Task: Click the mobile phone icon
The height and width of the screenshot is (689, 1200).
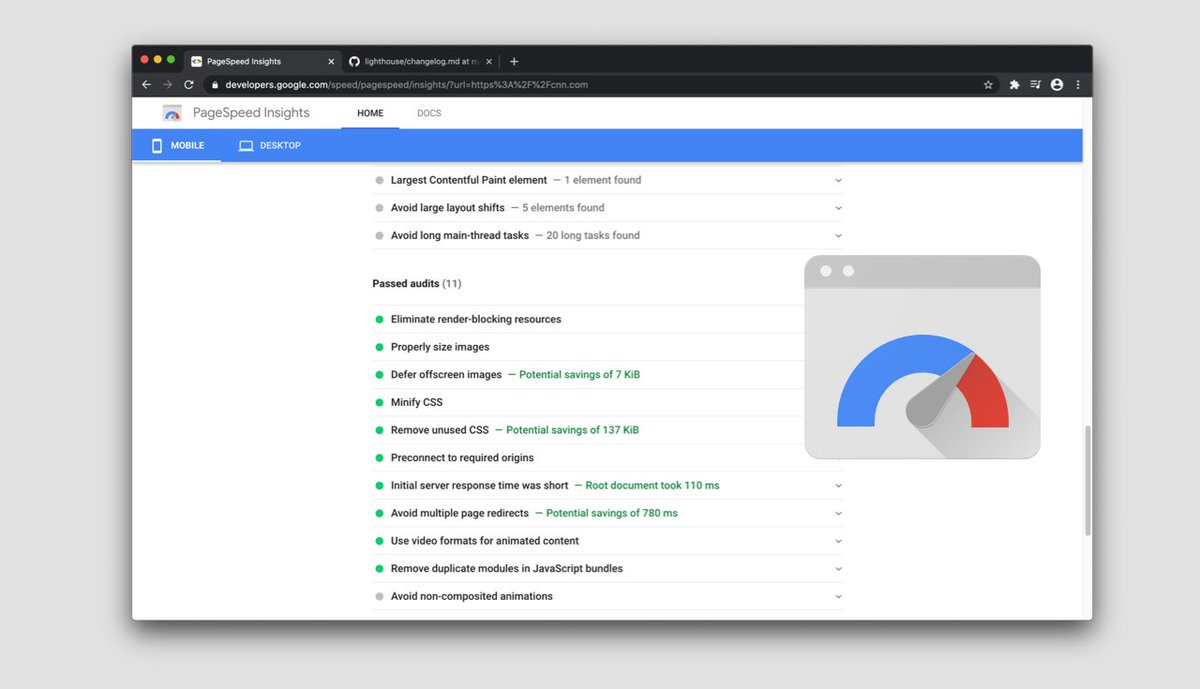Action: tap(157, 146)
